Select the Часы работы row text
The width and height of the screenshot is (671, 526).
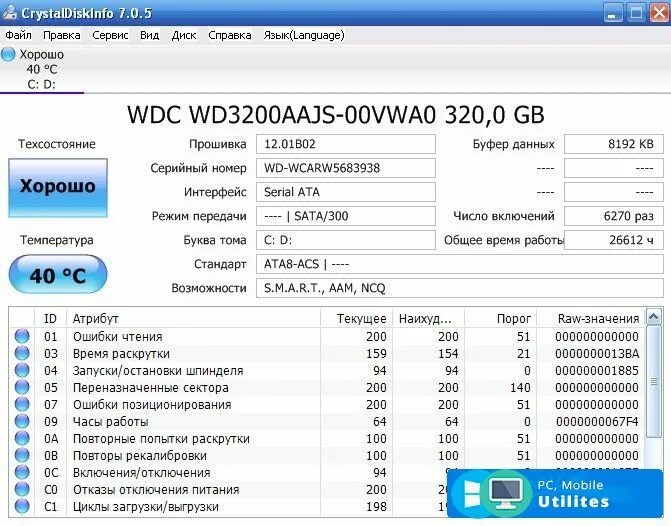(110, 422)
